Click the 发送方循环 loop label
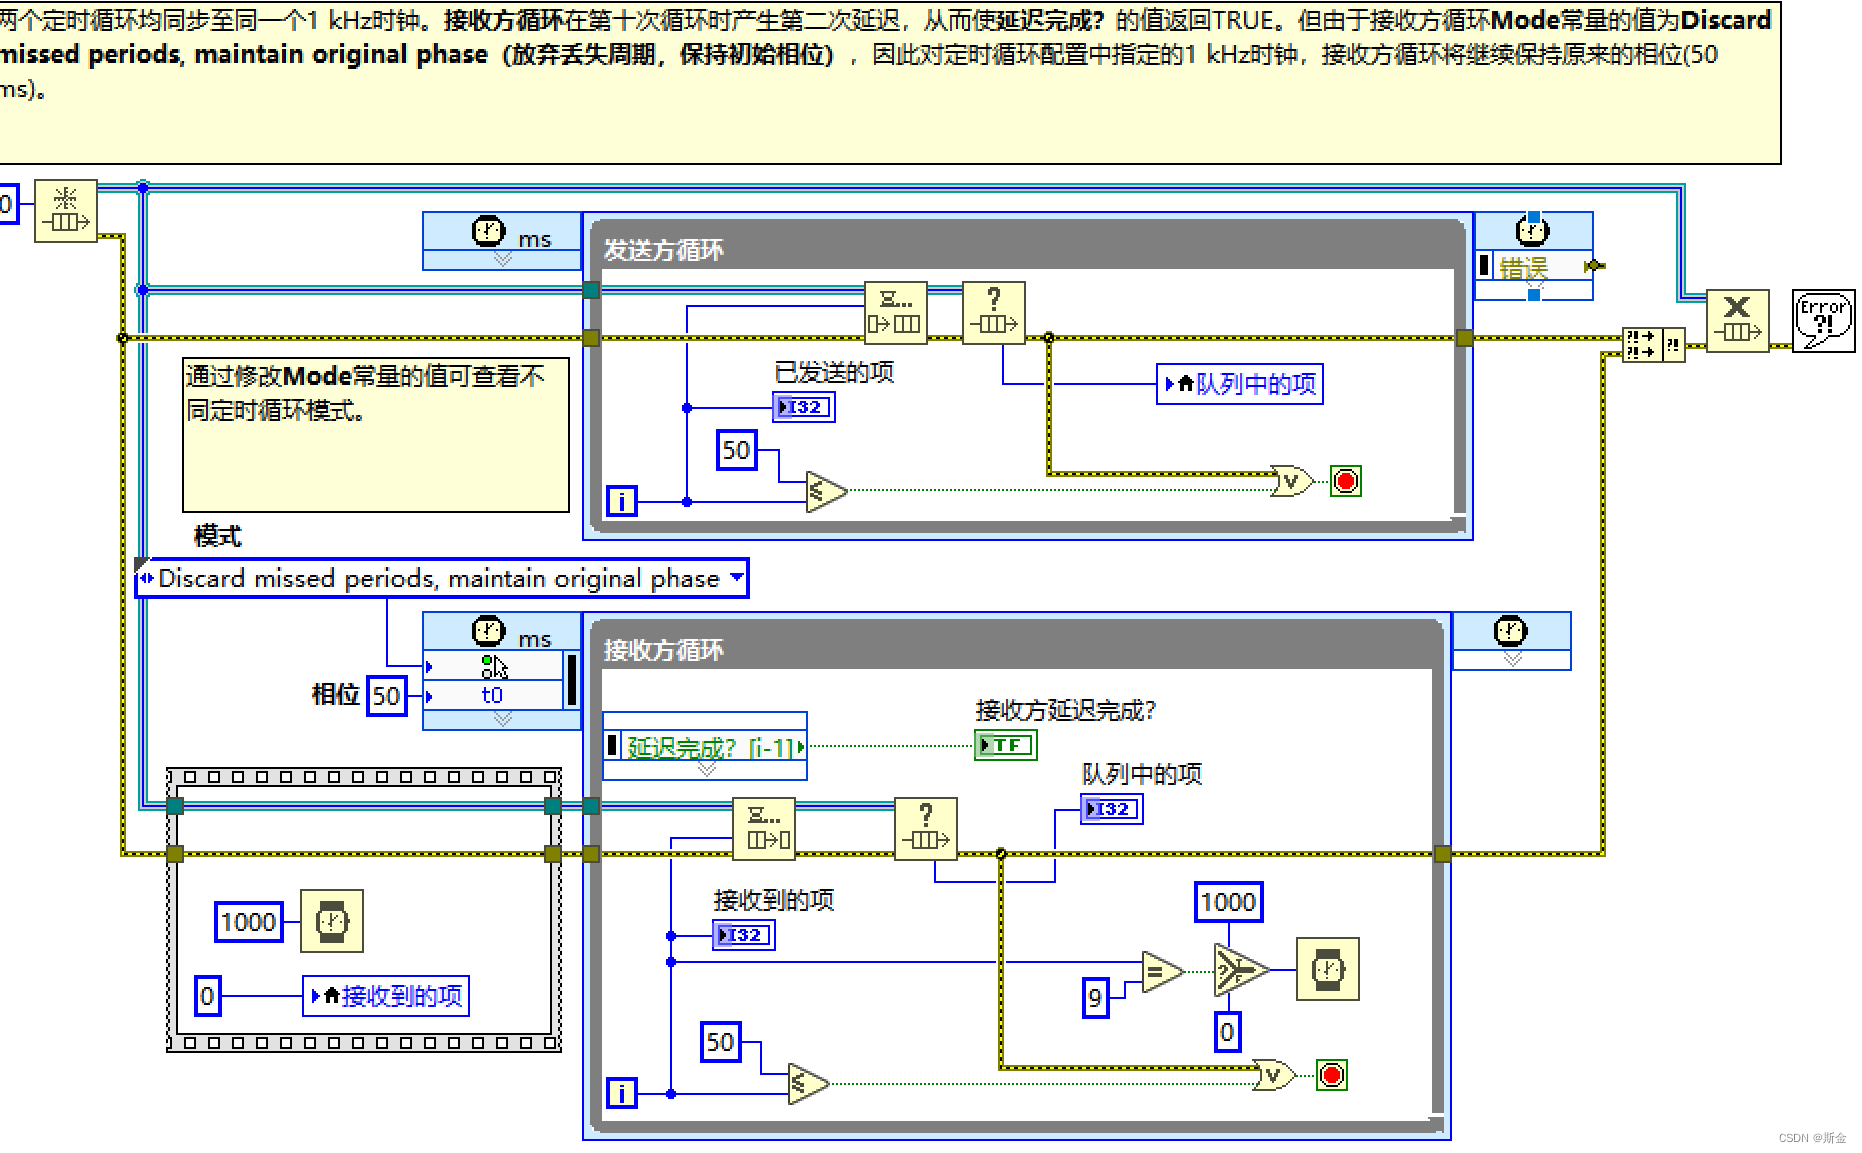Viewport: 1862px width, 1153px height. pyautogui.click(x=664, y=250)
